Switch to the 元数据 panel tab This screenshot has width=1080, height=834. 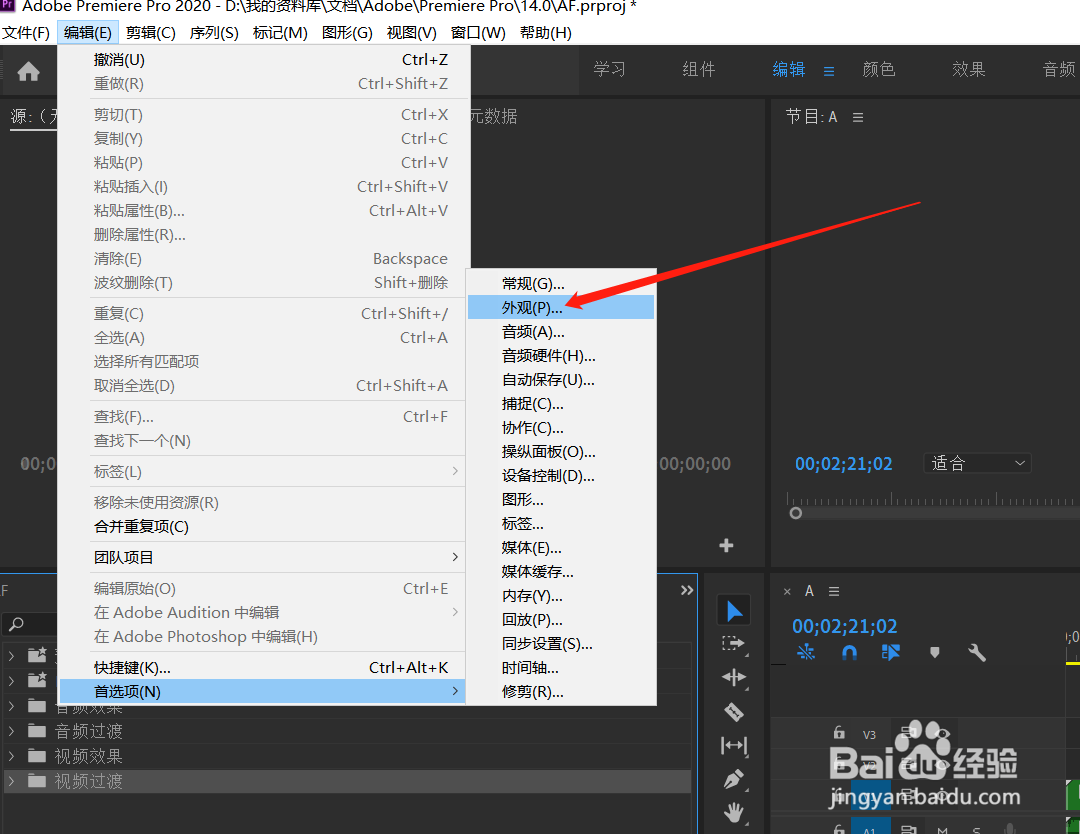[x=493, y=116]
